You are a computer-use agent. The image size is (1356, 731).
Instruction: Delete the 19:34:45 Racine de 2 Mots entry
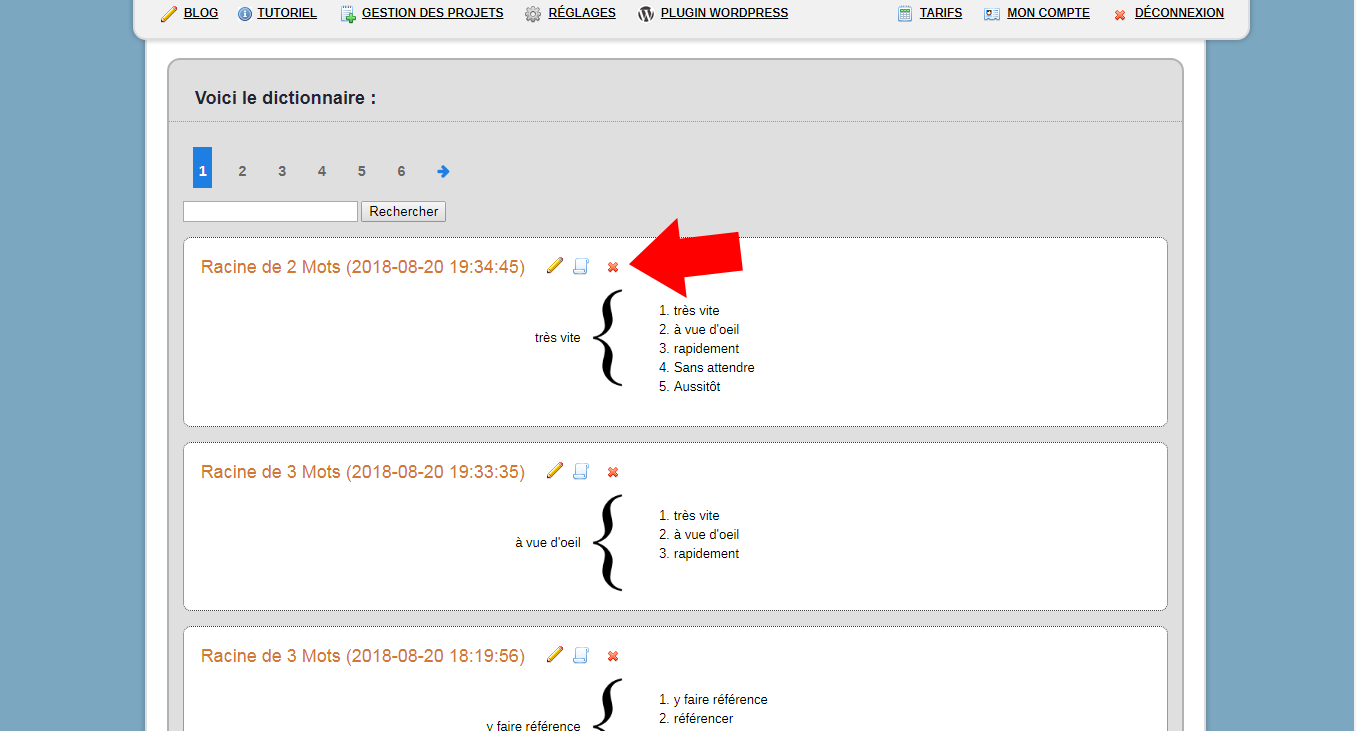click(x=613, y=267)
